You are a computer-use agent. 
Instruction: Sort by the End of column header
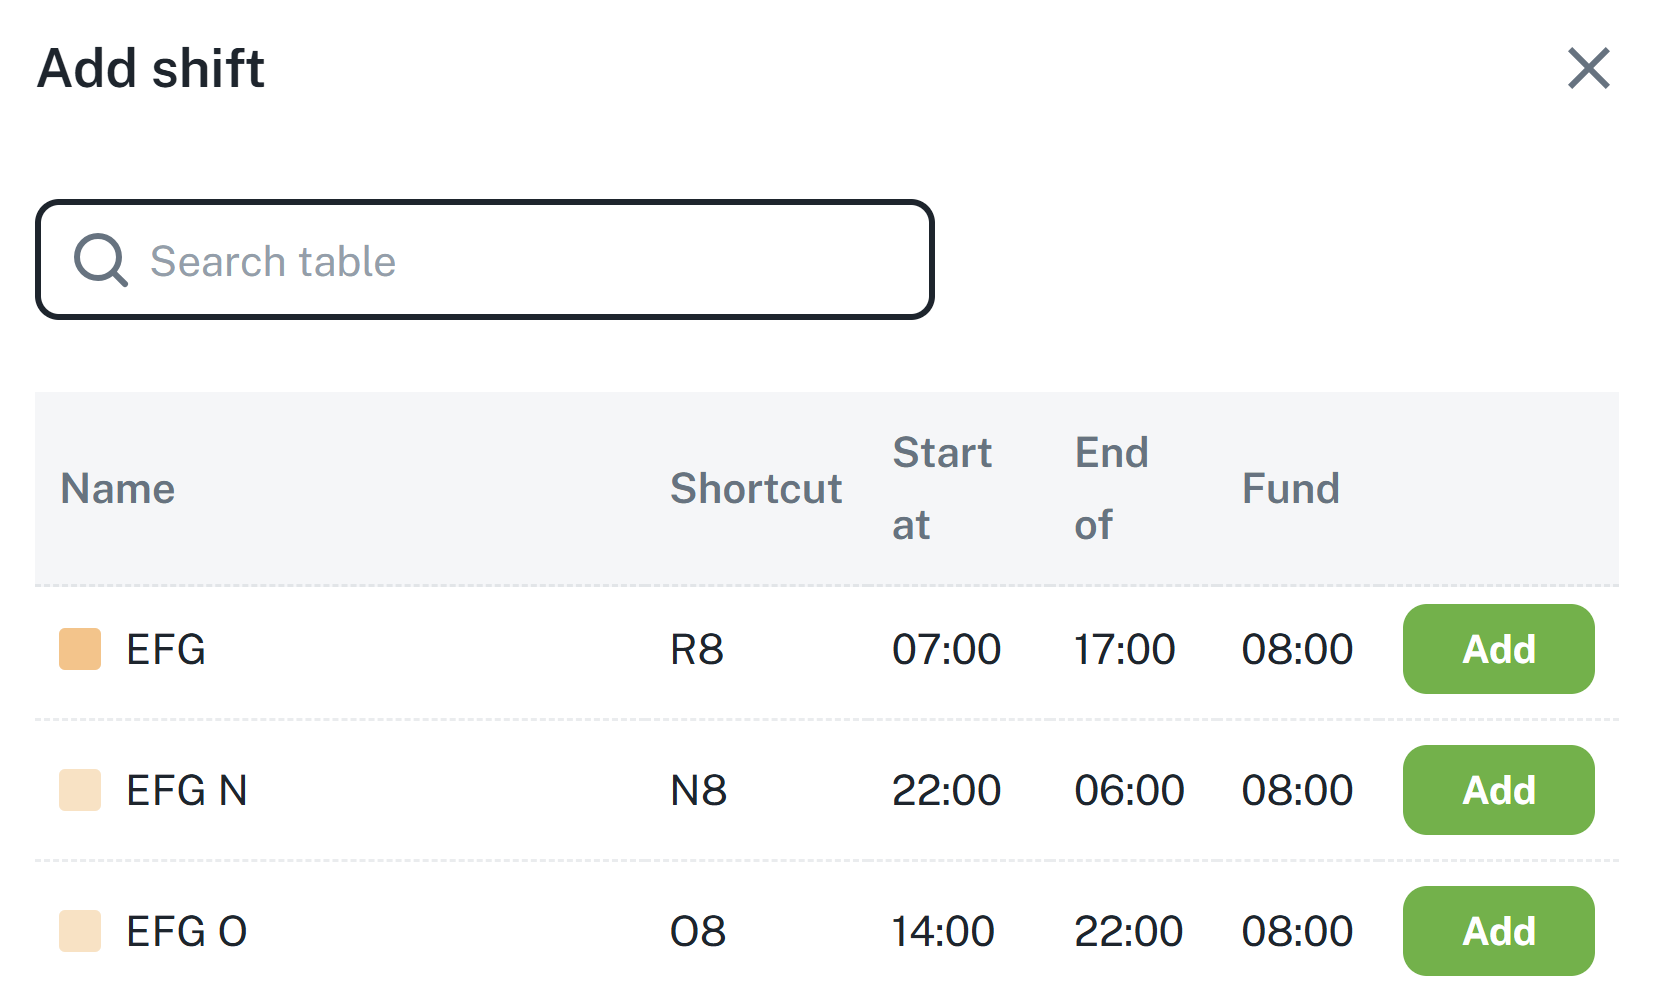click(x=1111, y=489)
